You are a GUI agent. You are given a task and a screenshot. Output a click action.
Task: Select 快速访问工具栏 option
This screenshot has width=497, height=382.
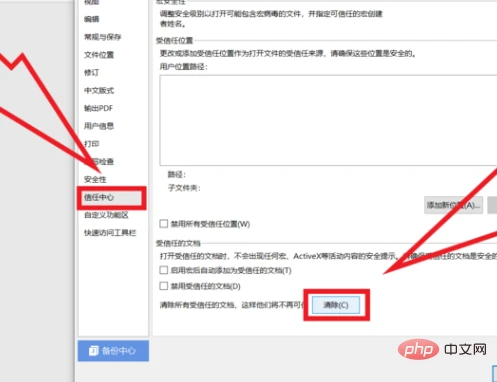click(x=110, y=233)
